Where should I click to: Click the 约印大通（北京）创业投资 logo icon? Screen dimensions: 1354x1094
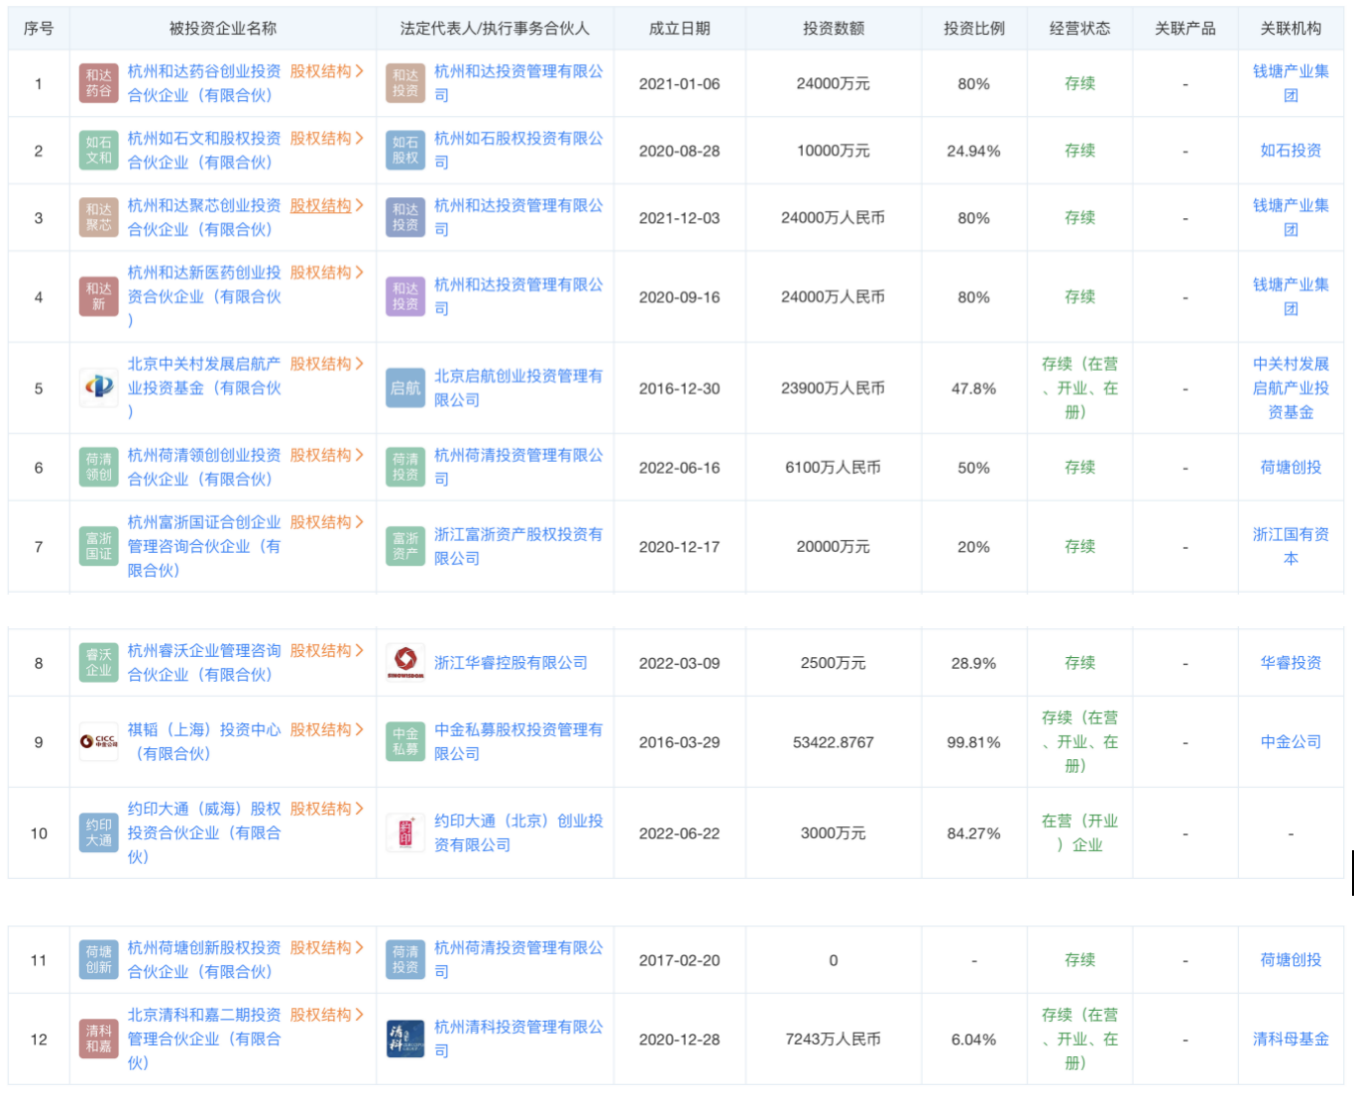point(405,832)
